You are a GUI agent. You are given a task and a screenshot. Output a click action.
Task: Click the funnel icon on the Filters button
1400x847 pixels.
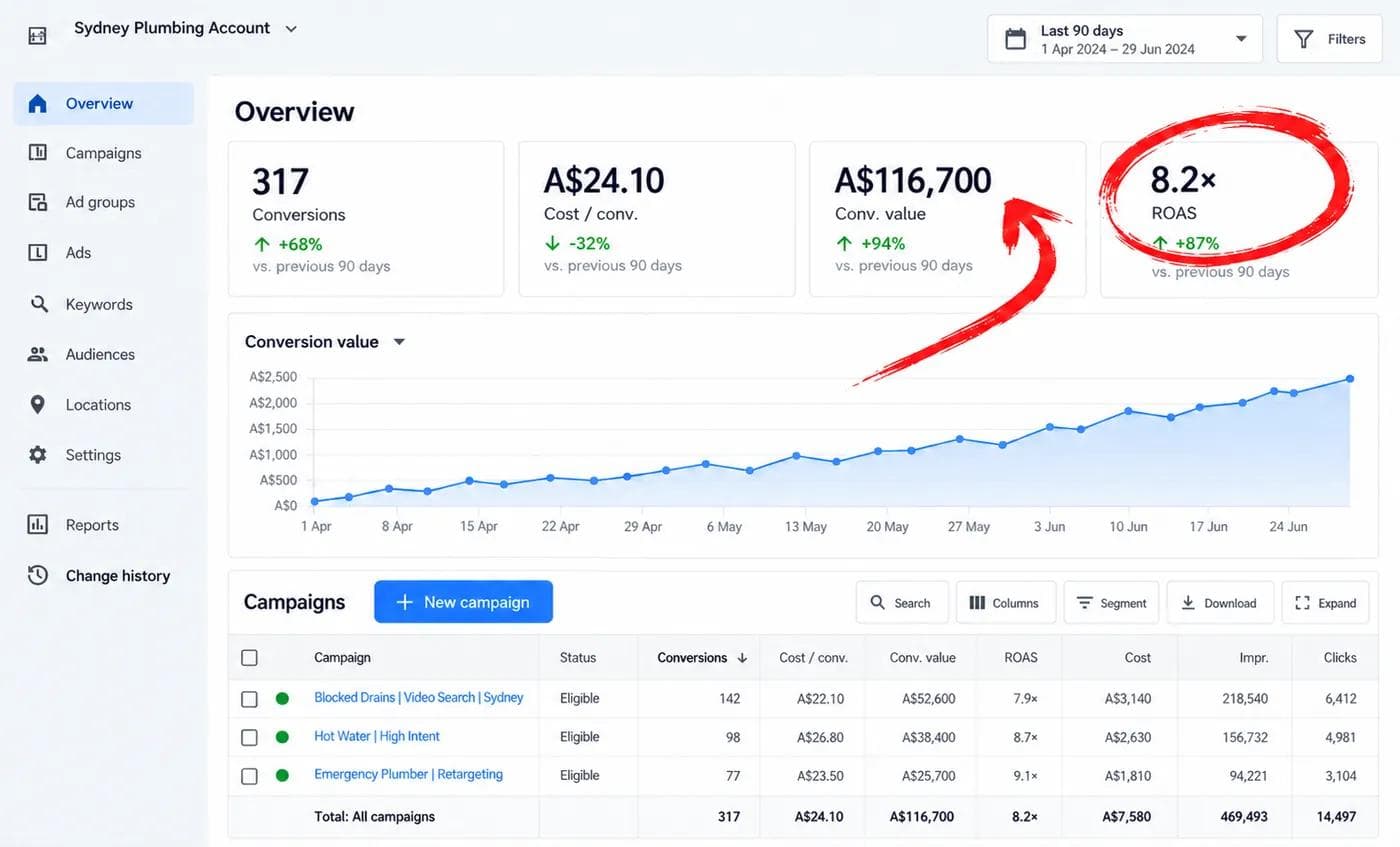(x=1304, y=39)
